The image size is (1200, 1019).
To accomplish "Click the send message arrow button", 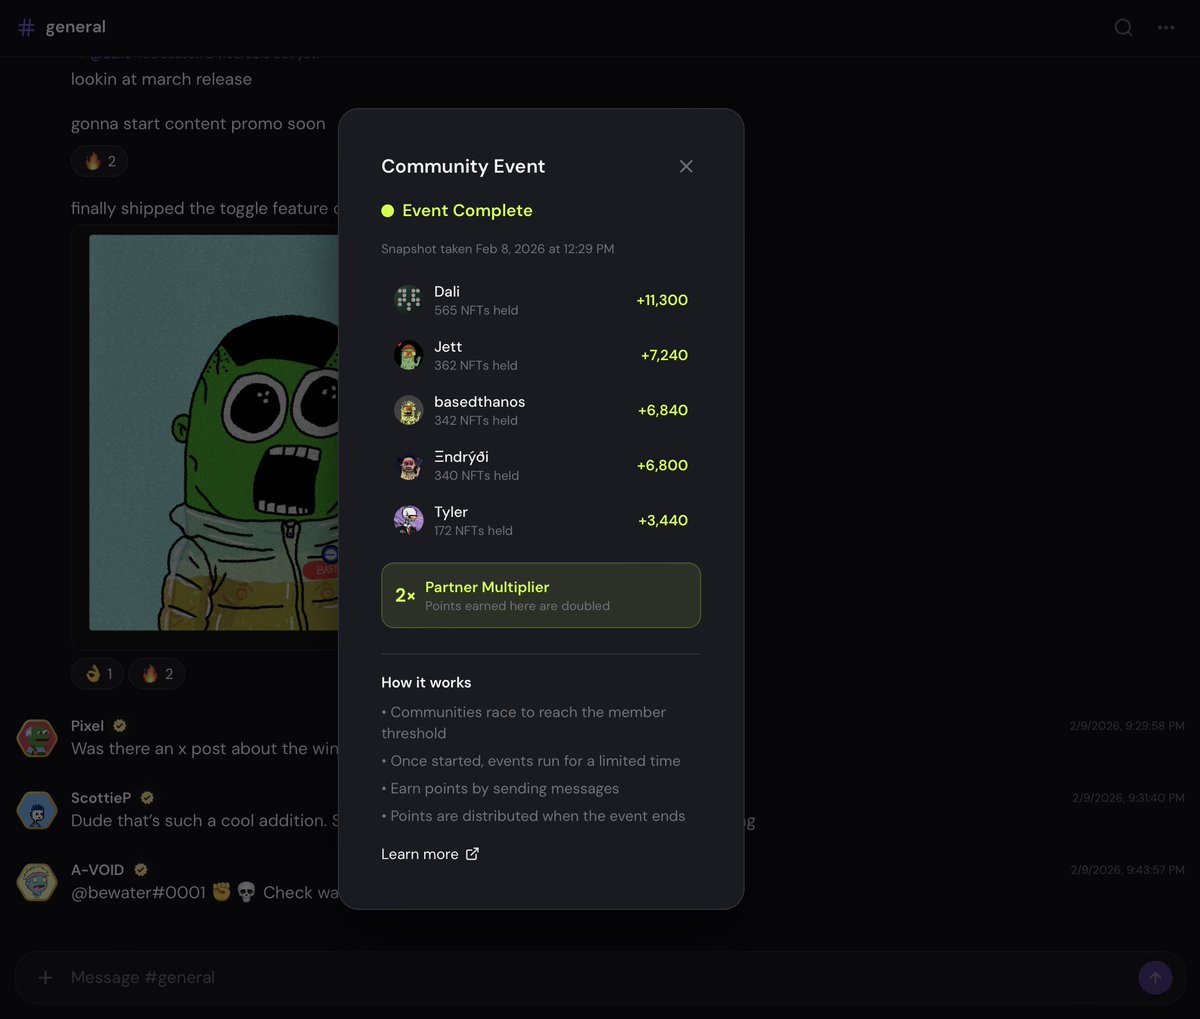I will click(1155, 977).
